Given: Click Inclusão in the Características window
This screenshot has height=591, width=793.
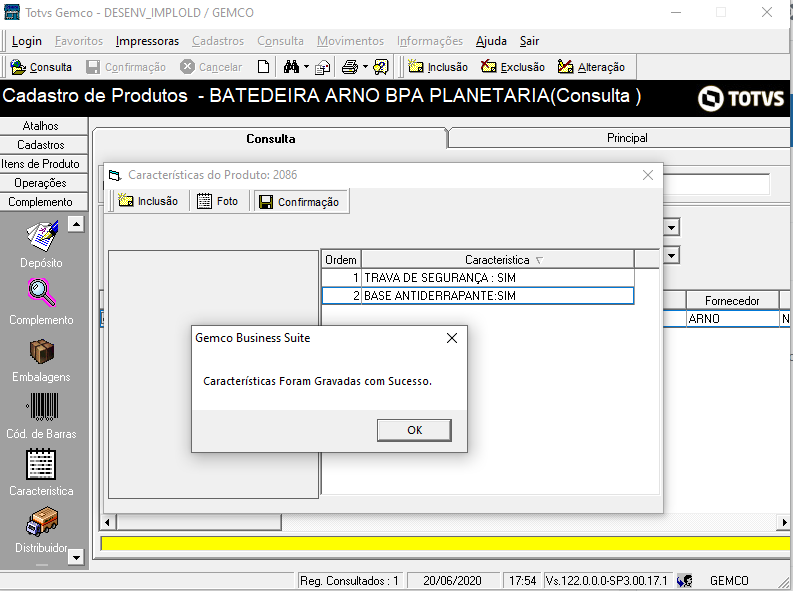Looking at the screenshot, I should pyautogui.click(x=148, y=201).
